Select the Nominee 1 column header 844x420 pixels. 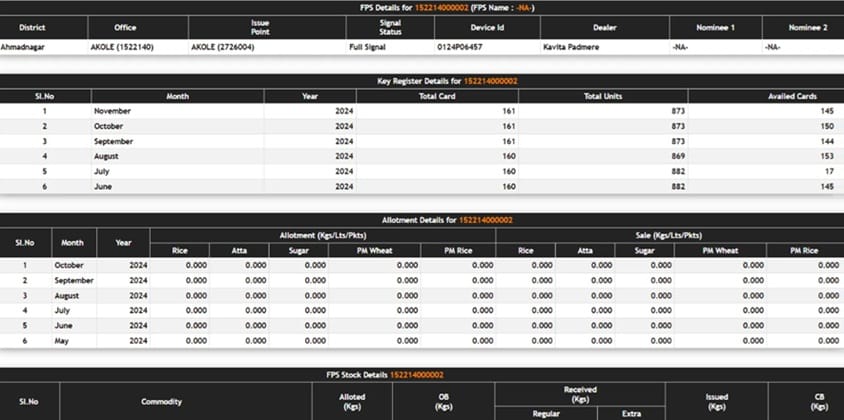click(x=715, y=27)
